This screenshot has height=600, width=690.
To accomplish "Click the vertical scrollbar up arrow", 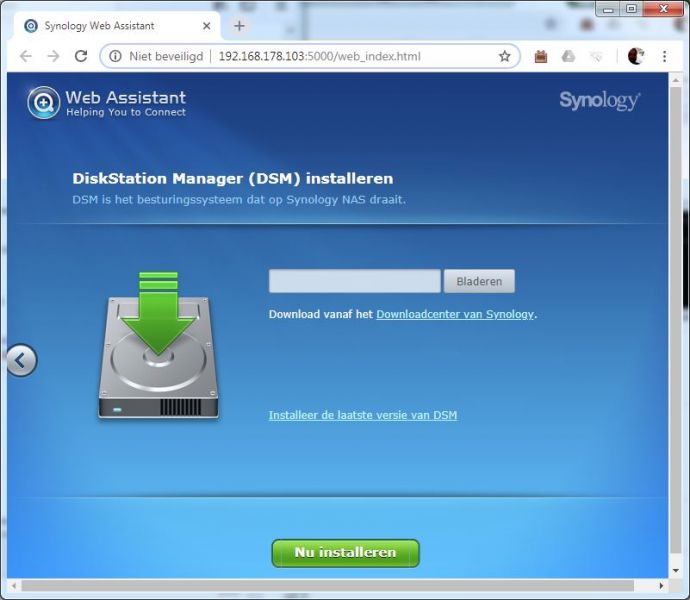I will 675,81.
